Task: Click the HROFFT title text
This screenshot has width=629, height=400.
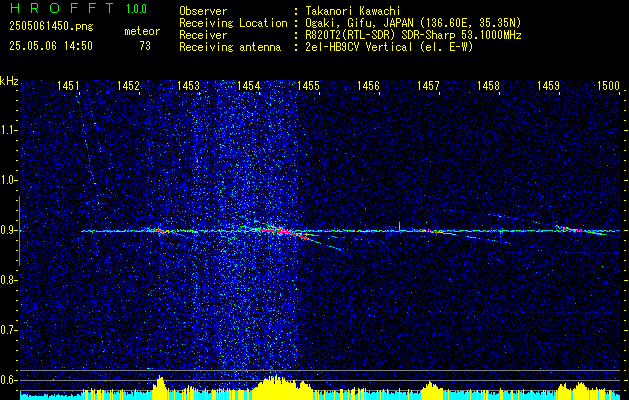Action: (63, 8)
